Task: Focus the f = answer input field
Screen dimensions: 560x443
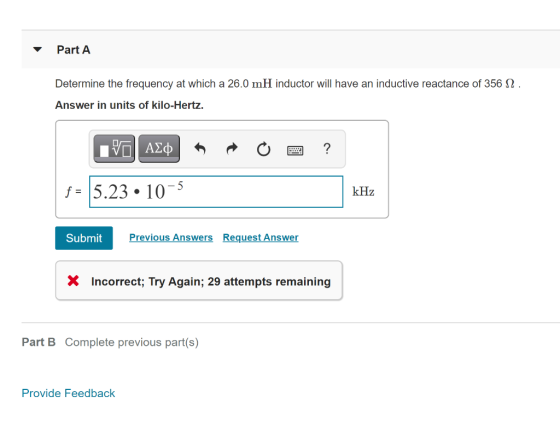Action: [216, 191]
